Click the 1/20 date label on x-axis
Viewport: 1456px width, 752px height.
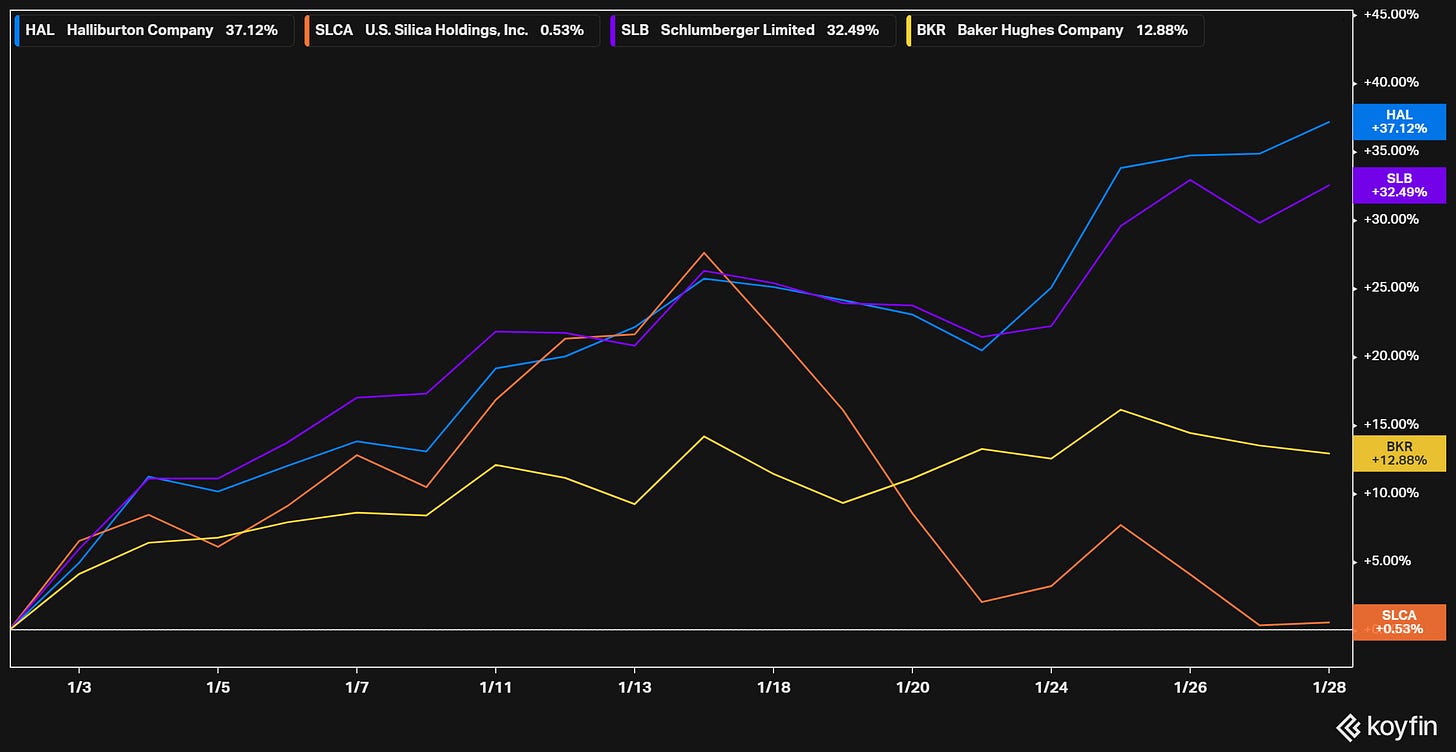pyautogui.click(x=912, y=686)
